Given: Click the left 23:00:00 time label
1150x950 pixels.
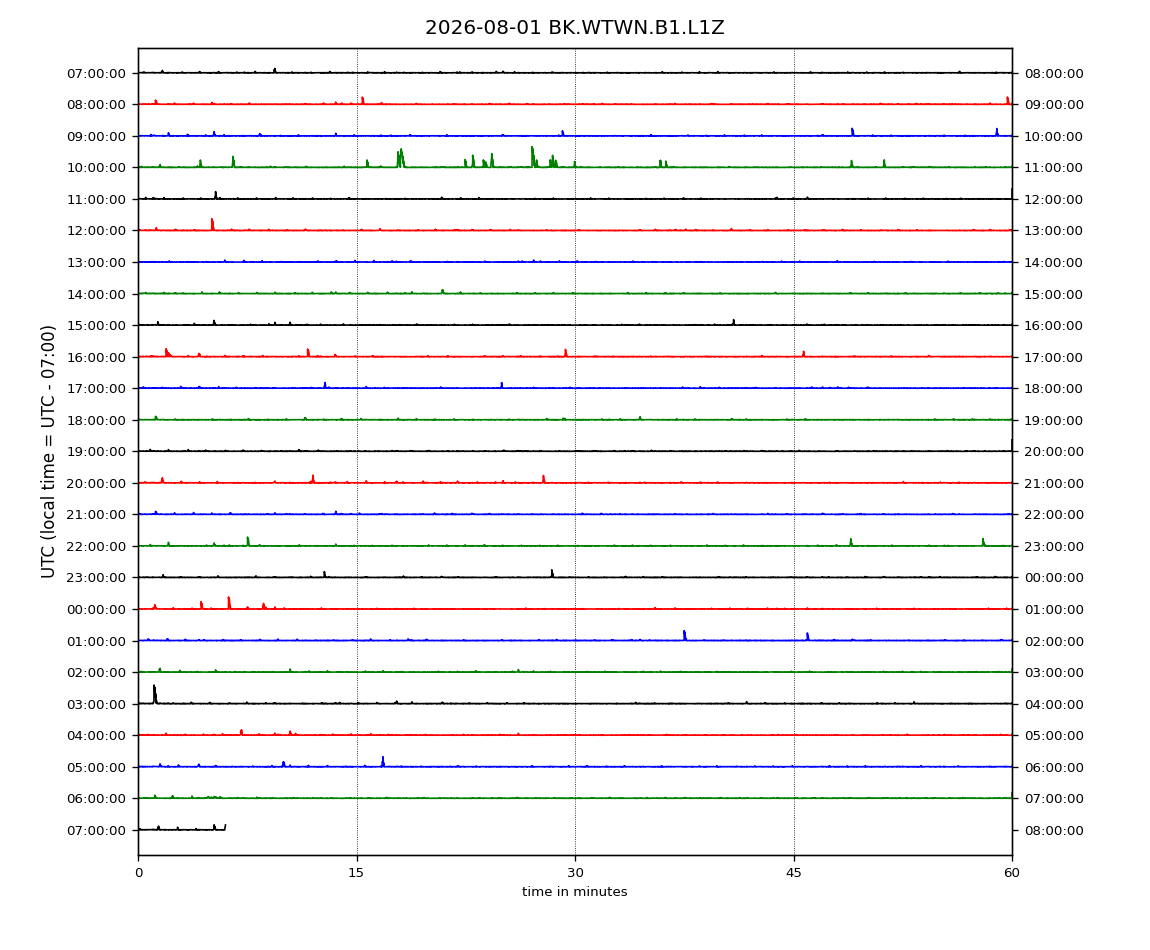Looking at the screenshot, I should click(96, 578).
